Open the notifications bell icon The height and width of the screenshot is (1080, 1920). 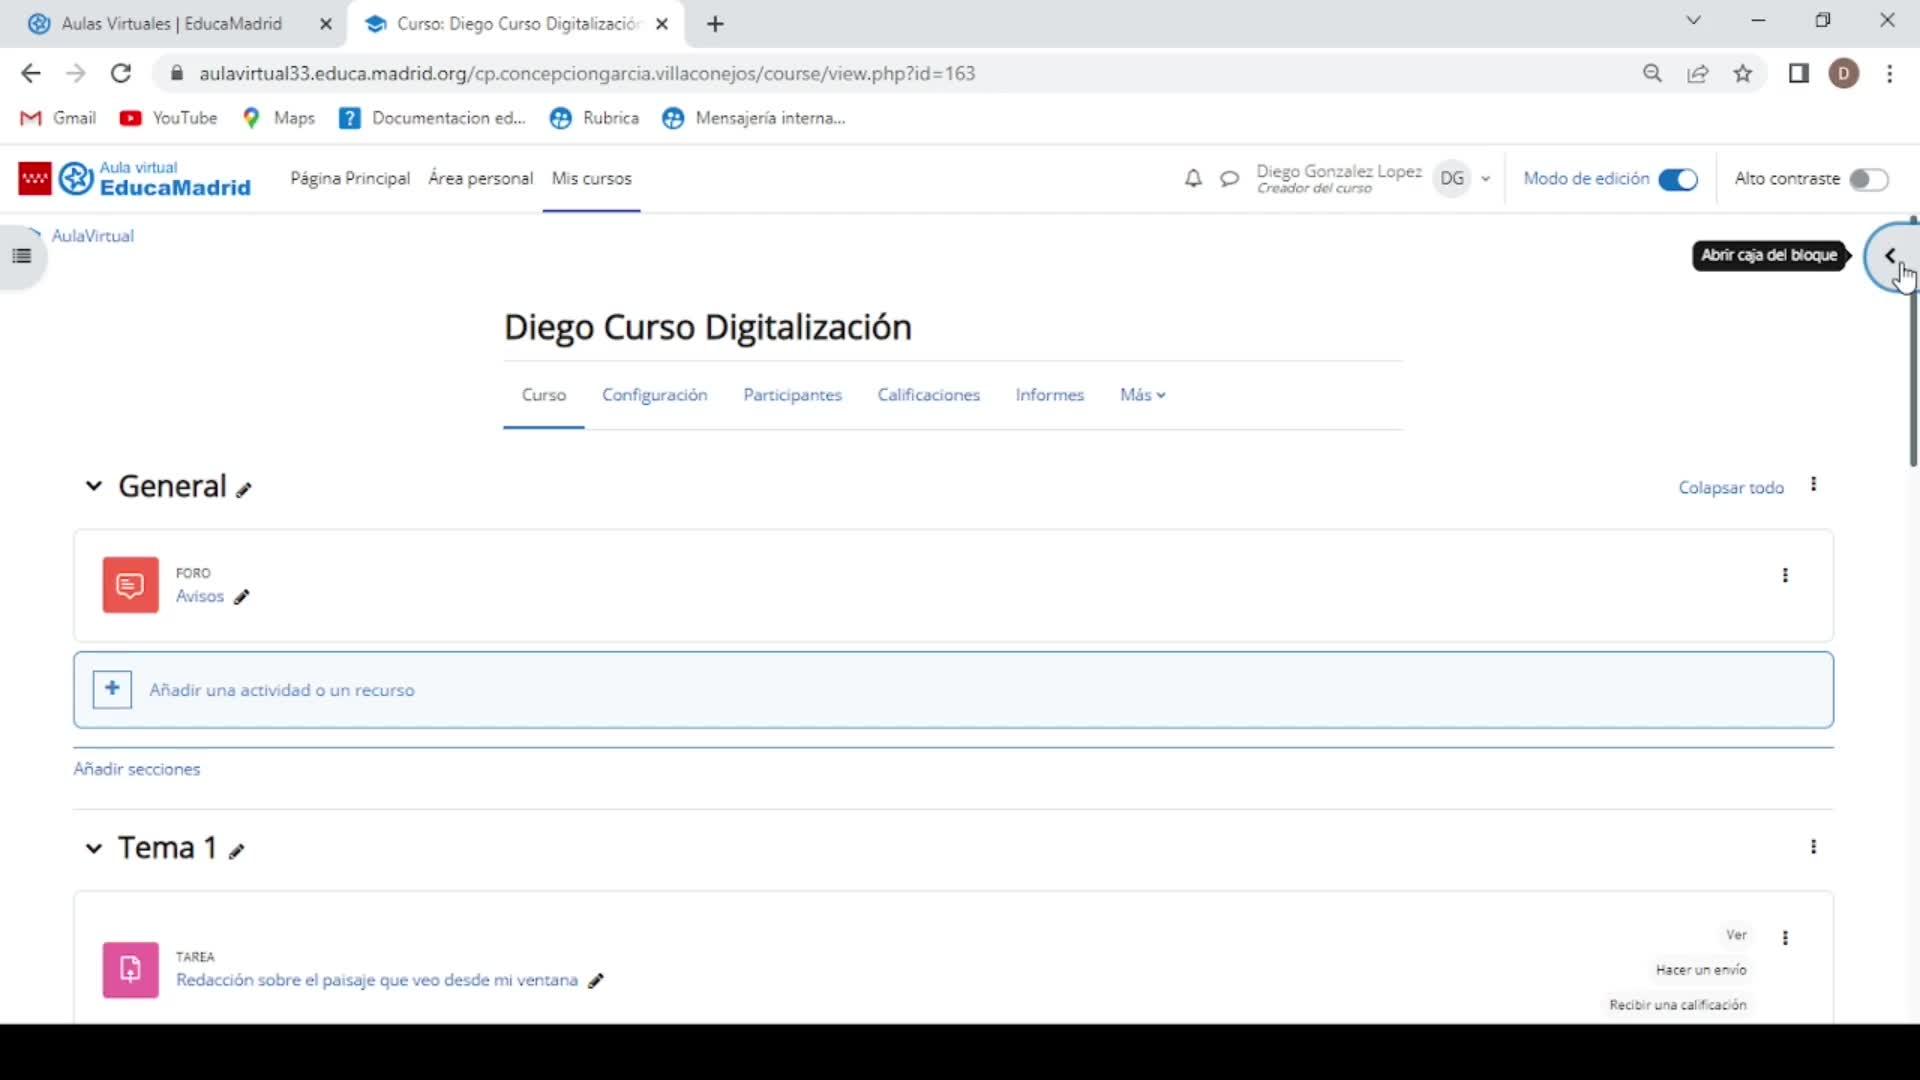point(1193,179)
